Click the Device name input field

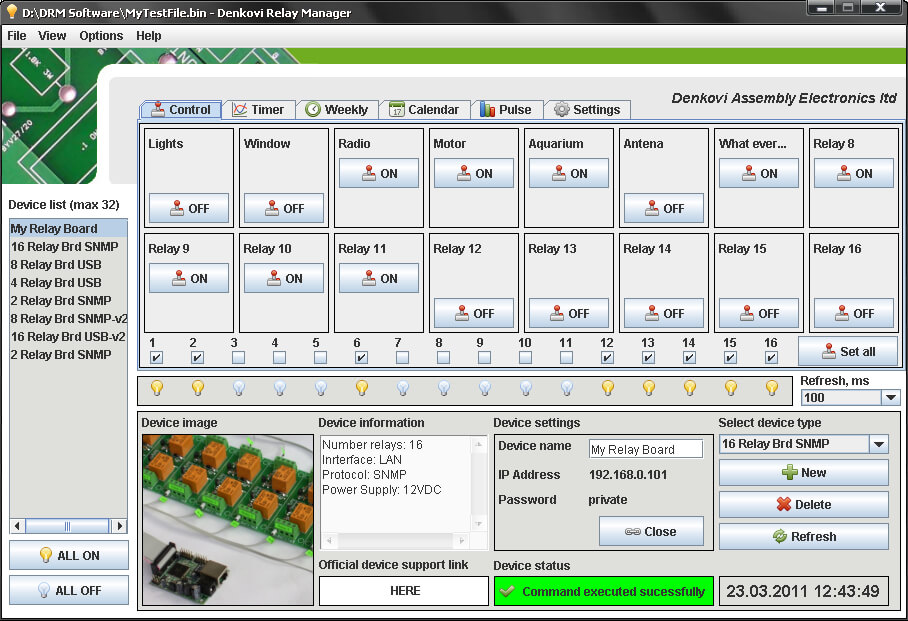pyautogui.click(x=646, y=449)
